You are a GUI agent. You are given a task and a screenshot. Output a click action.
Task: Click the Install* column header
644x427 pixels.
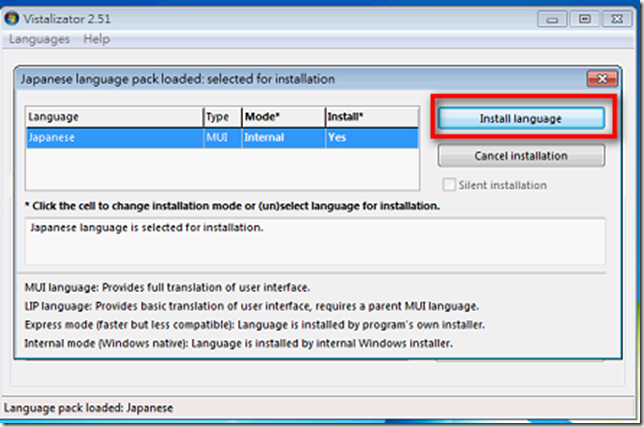[372, 117]
